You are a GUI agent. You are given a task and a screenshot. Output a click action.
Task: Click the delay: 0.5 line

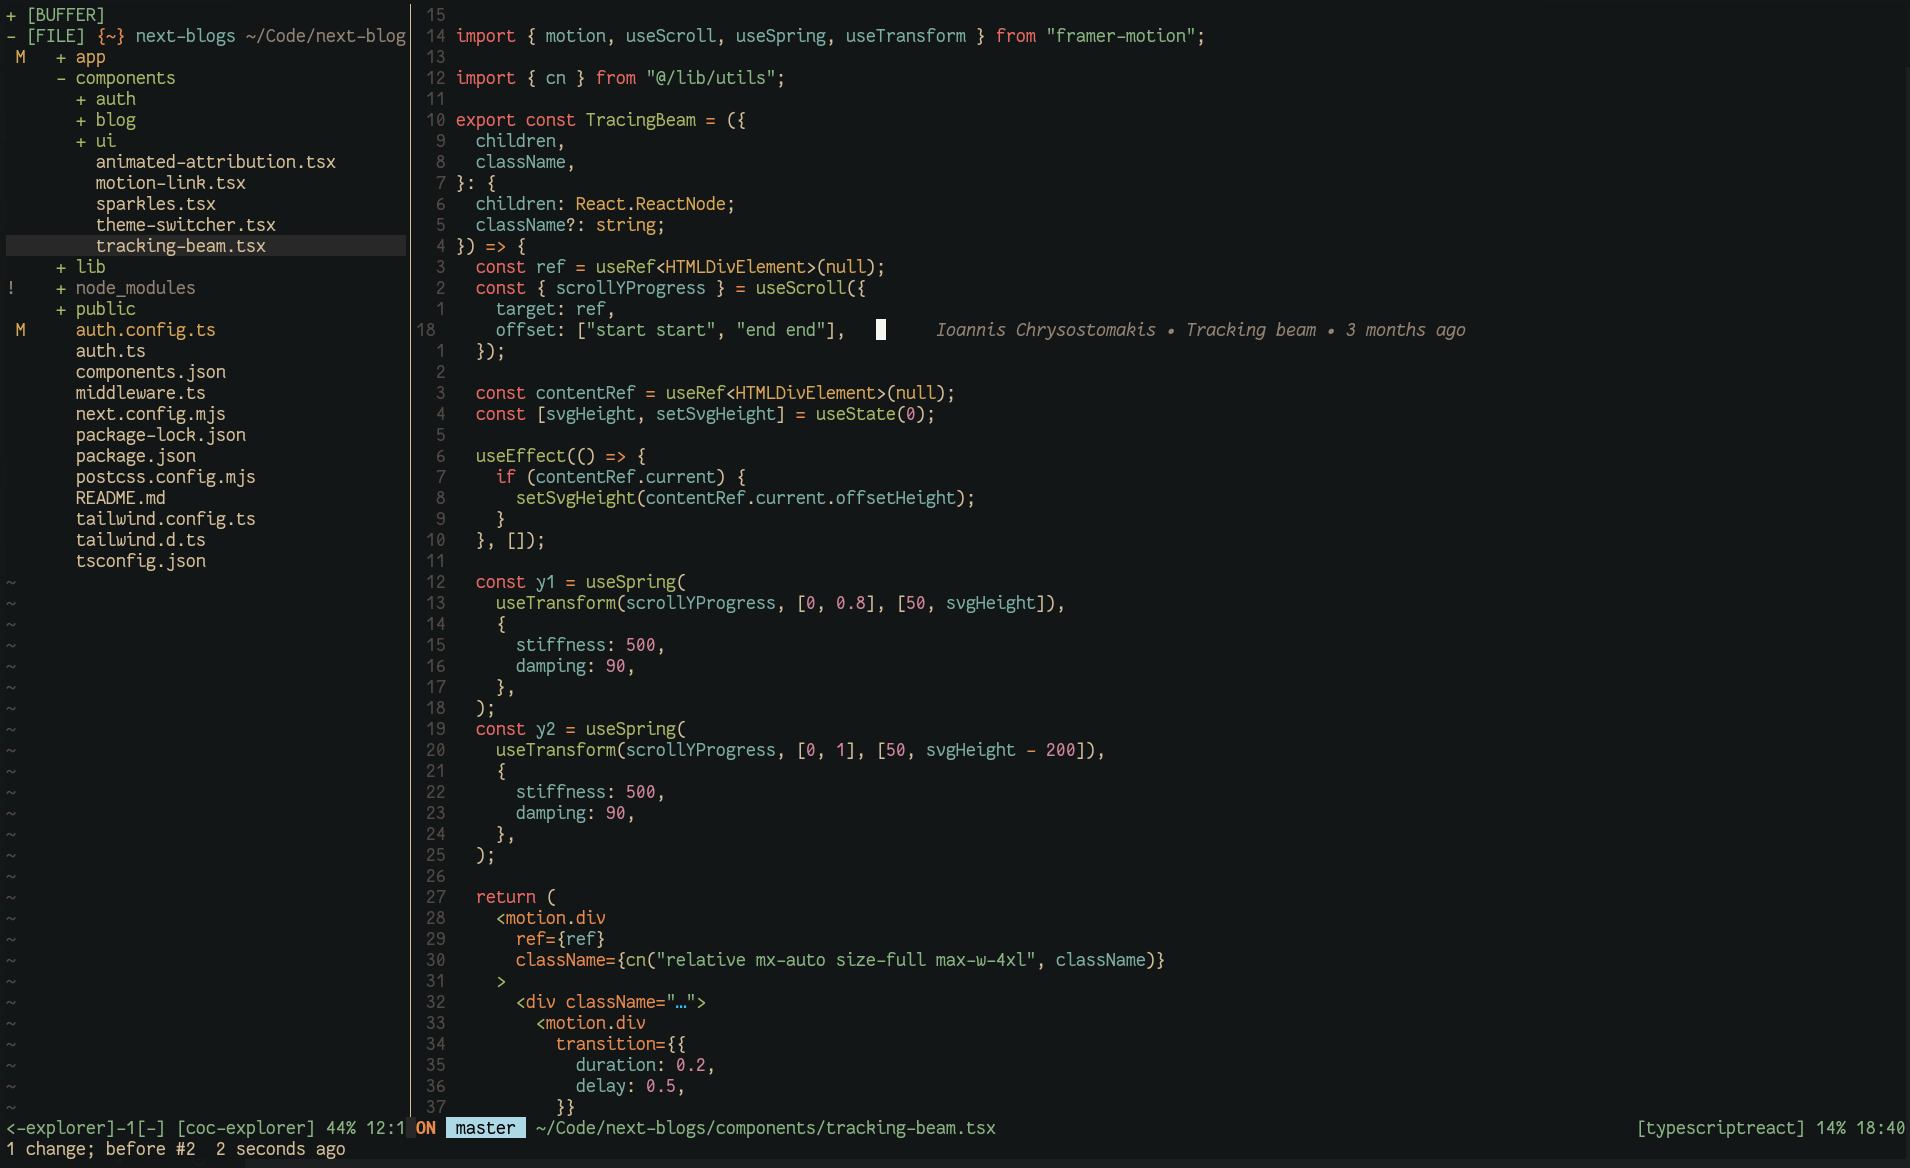click(630, 1086)
